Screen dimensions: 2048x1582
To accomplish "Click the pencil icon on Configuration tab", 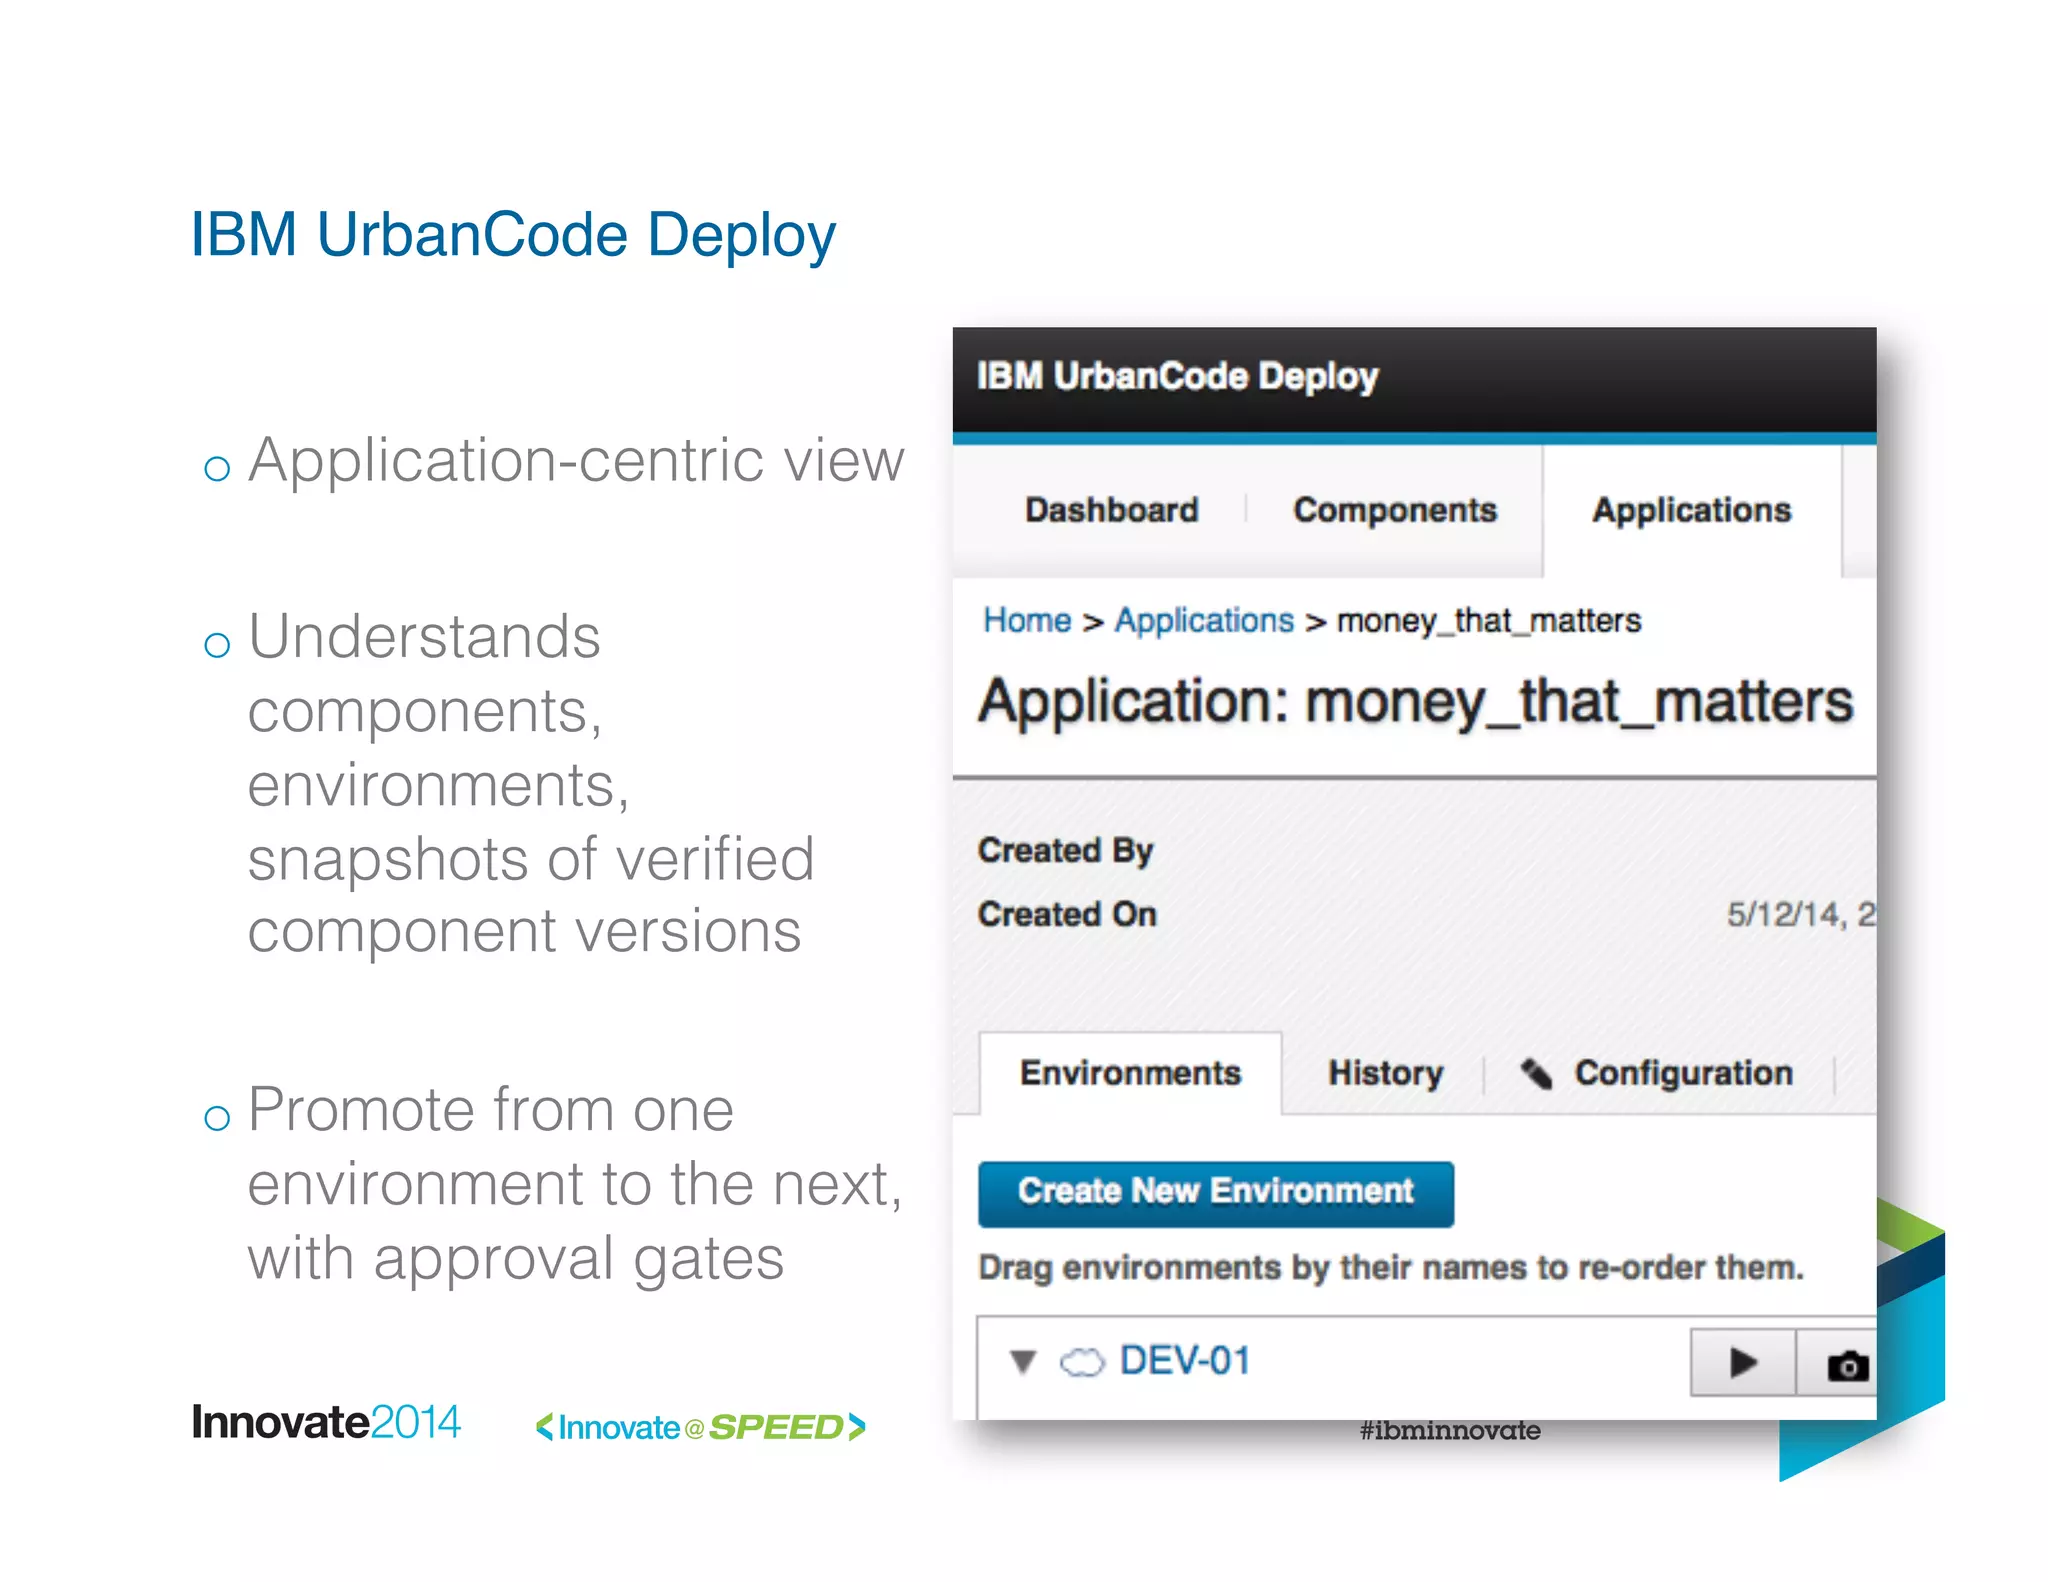I will click(1537, 1073).
